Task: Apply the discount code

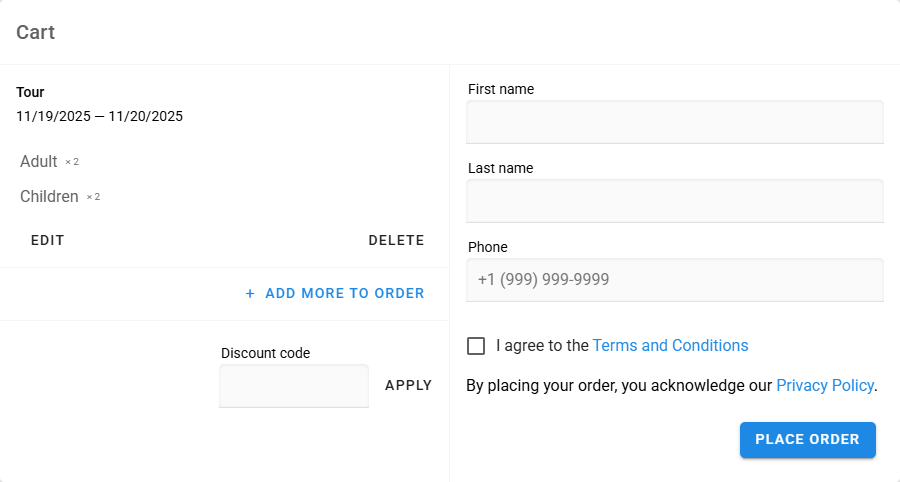Action: [x=408, y=385]
